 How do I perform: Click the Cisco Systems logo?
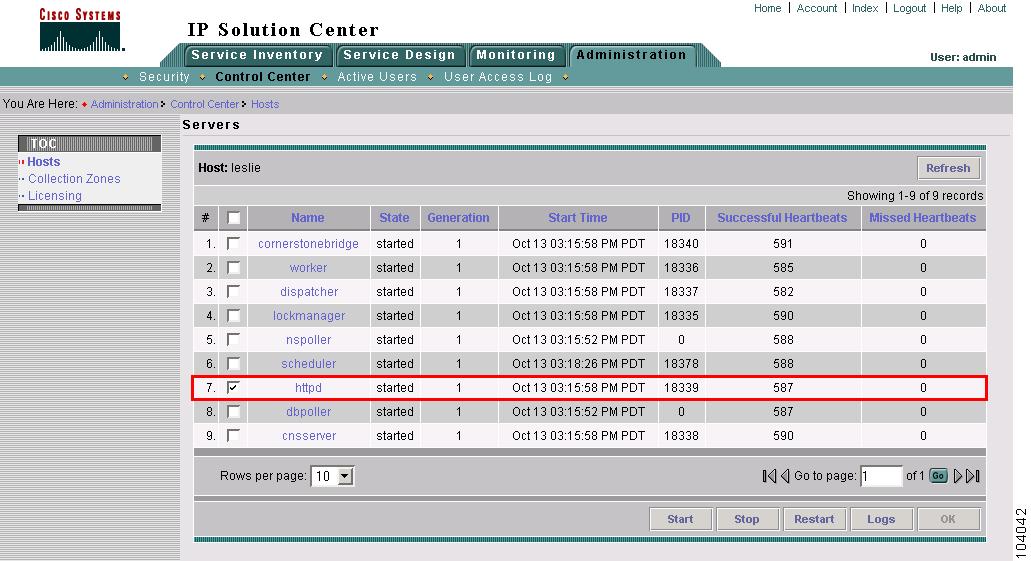(x=81, y=30)
